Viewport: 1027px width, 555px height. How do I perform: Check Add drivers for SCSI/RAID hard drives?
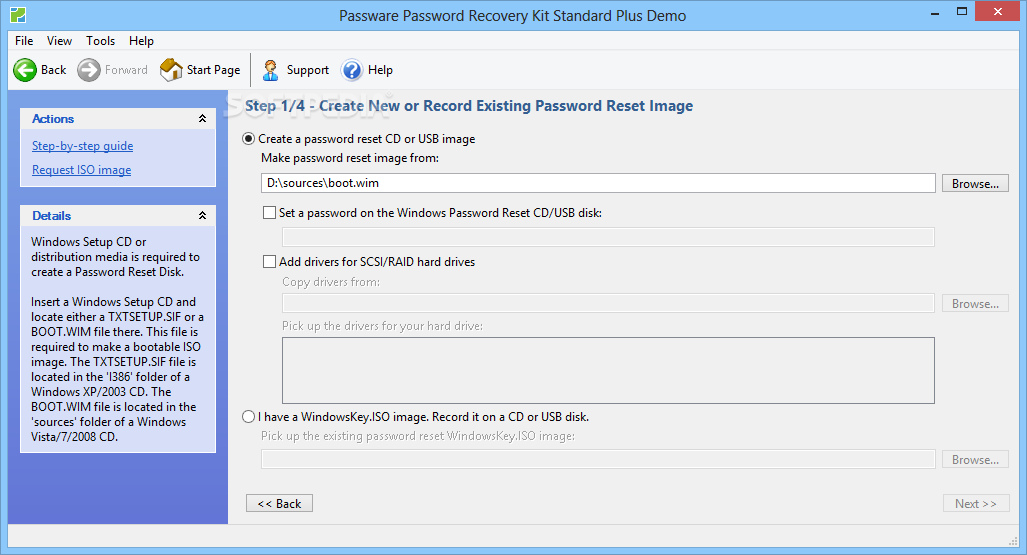point(269,262)
